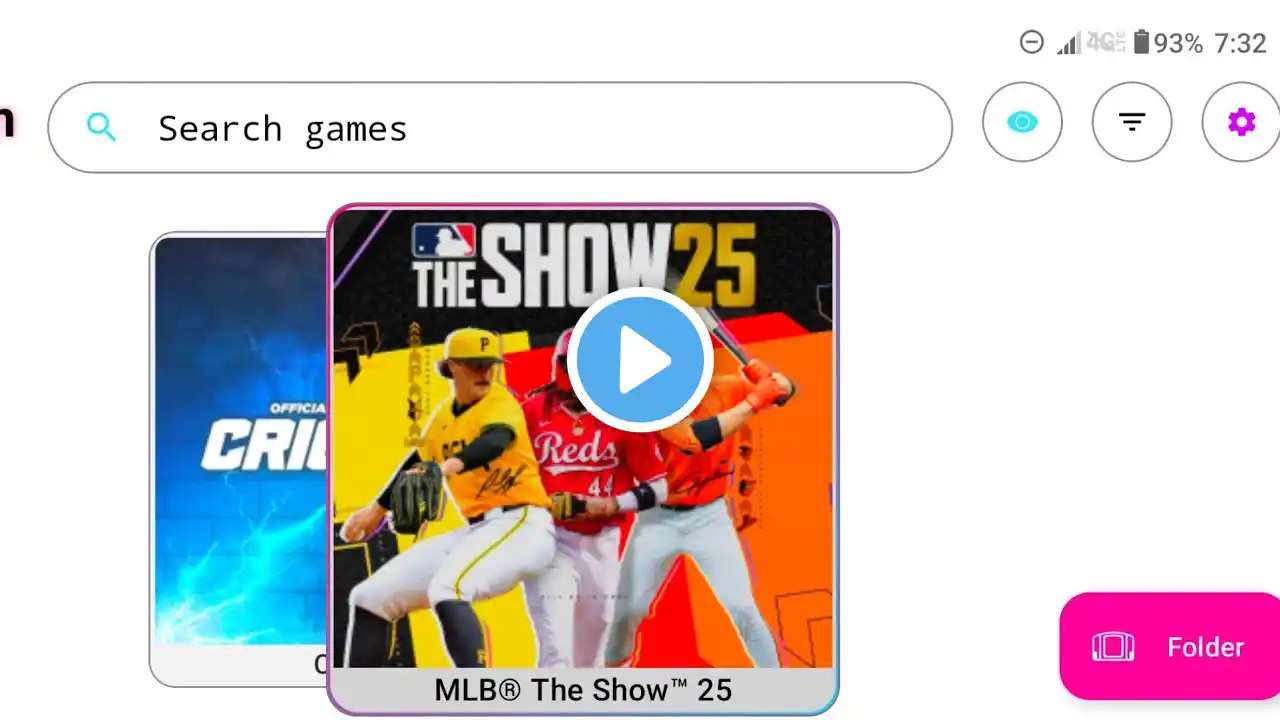Play MLB The Show 25 with blue play button

[640, 360]
